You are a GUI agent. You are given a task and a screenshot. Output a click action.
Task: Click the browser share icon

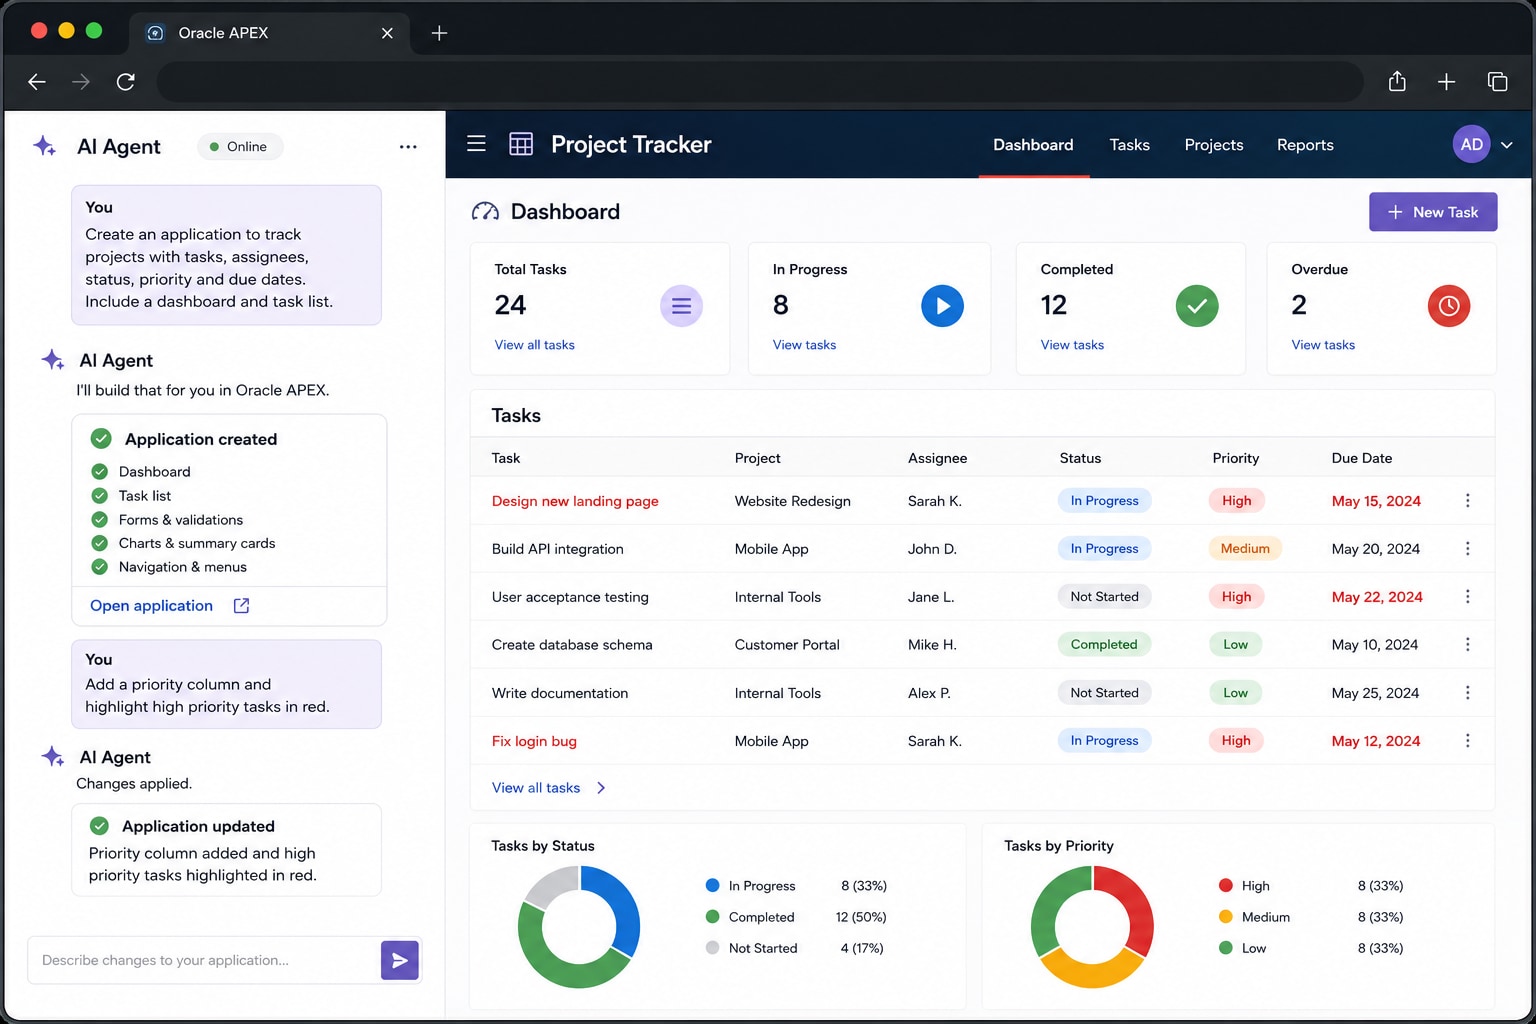tap(1397, 82)
